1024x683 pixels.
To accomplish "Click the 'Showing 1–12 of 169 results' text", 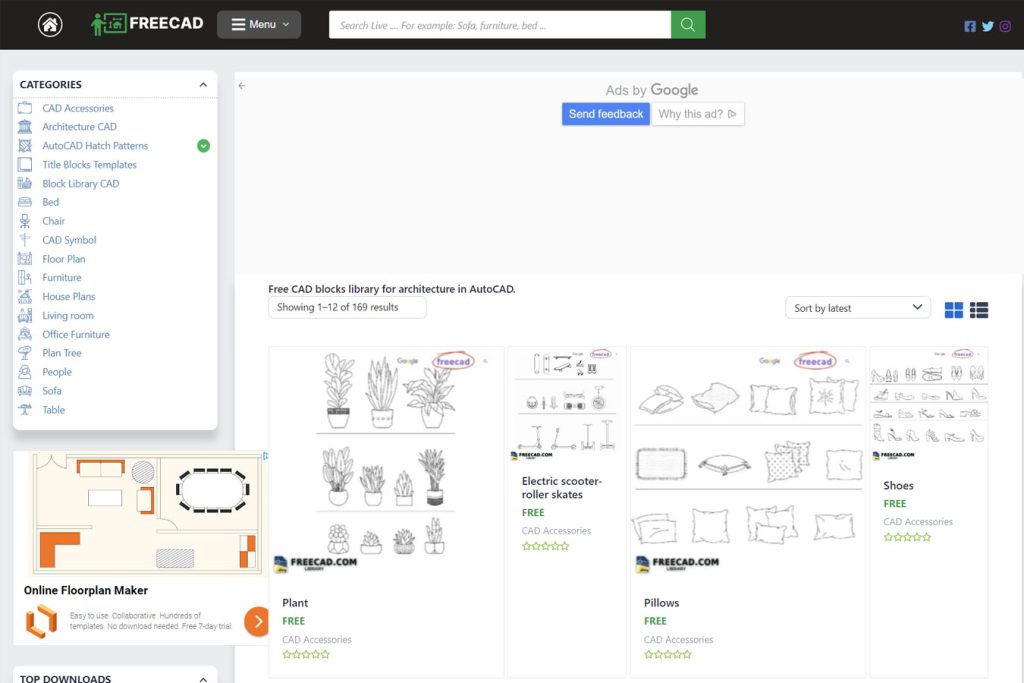I will [x=338, y=307].
